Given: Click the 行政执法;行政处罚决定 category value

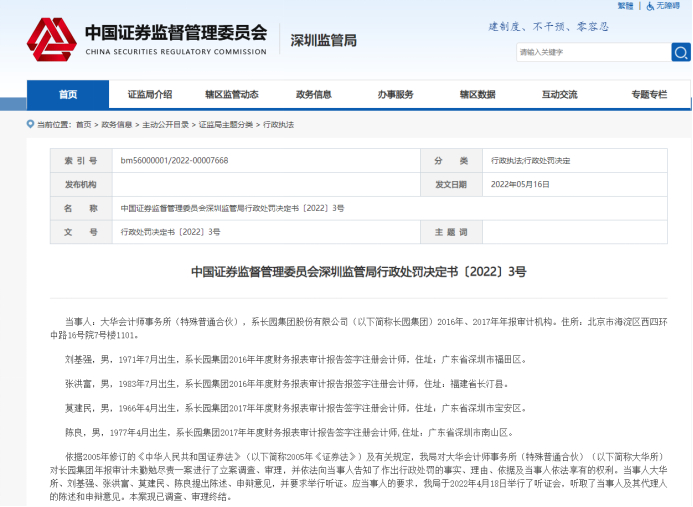Looking at the screenshot, I should [530, 161].
